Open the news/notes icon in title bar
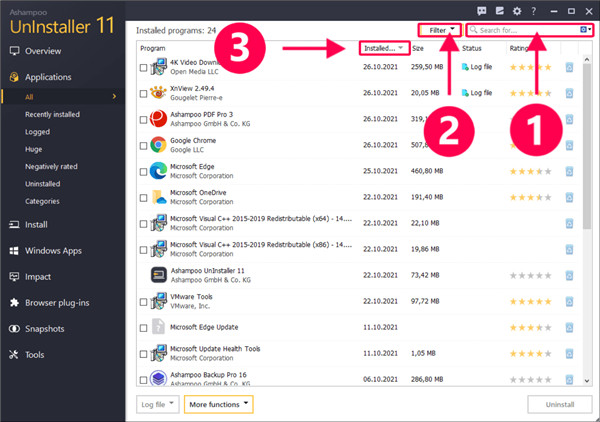The height and width of the screenshot is (422, 600). point(499,11)
